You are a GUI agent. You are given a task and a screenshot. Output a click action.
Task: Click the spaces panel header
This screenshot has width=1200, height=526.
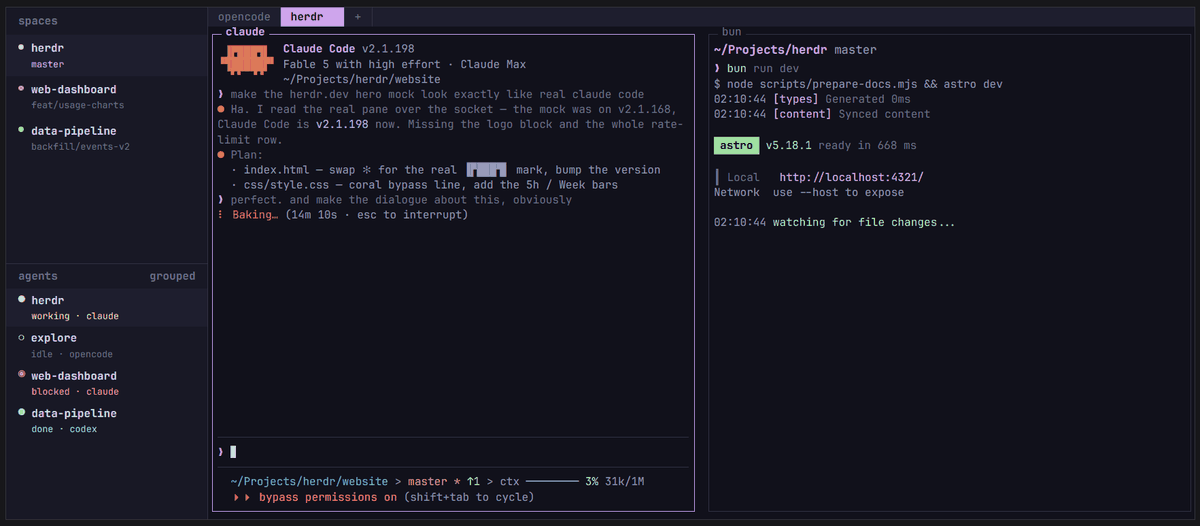pos(38,21)
